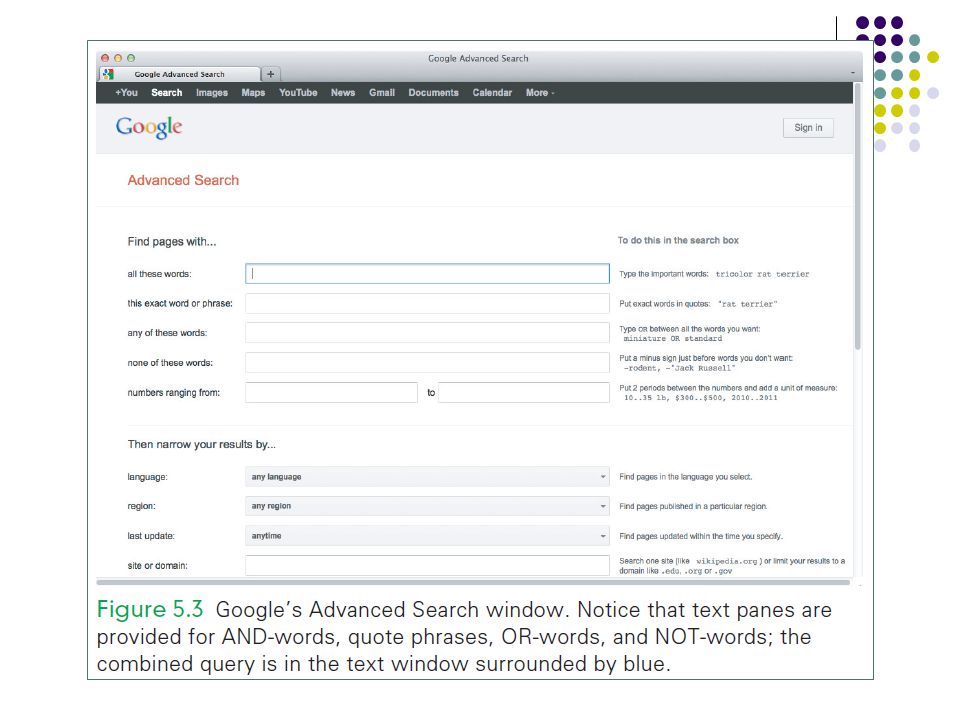Screen dimensions: 960x720
Task: Click the 'site or domain:' label
Action: pyautogui.click(x=157, y=566)
